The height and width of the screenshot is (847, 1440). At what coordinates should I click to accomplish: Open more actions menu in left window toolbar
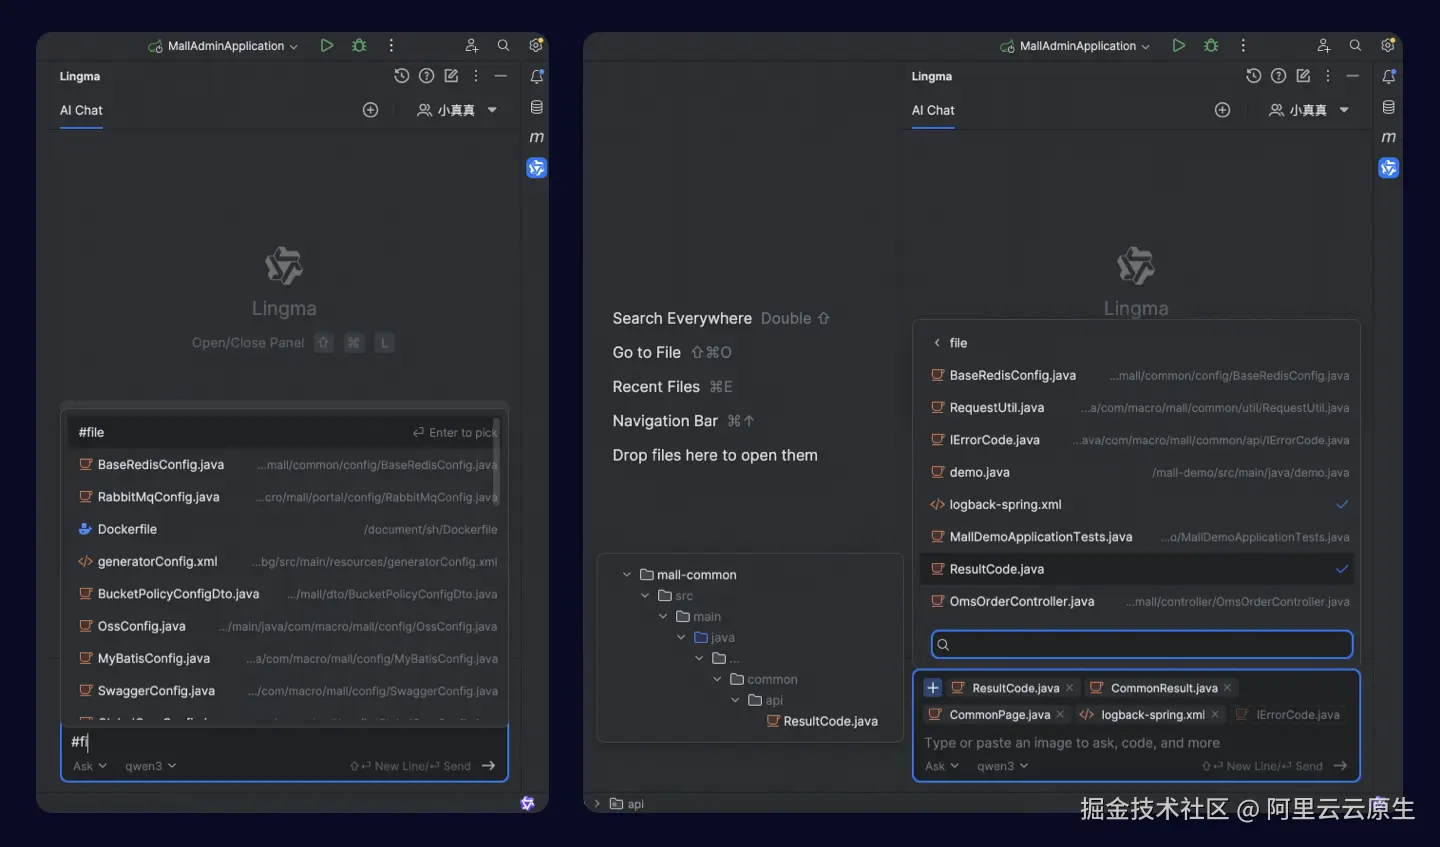pos(391,46)
